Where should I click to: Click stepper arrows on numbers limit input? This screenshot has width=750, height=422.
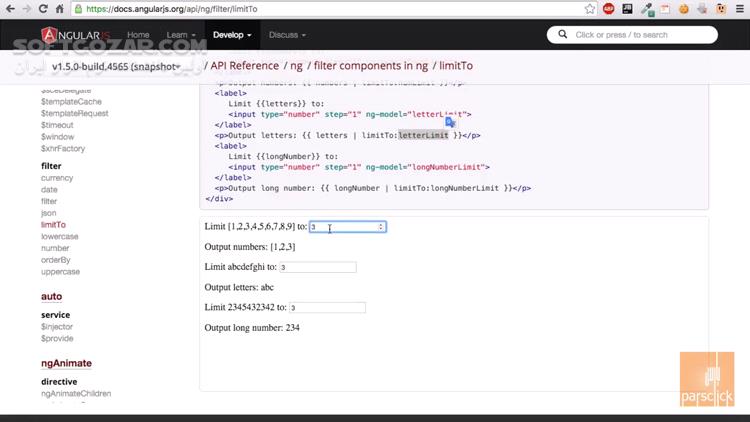coord(381,227)
